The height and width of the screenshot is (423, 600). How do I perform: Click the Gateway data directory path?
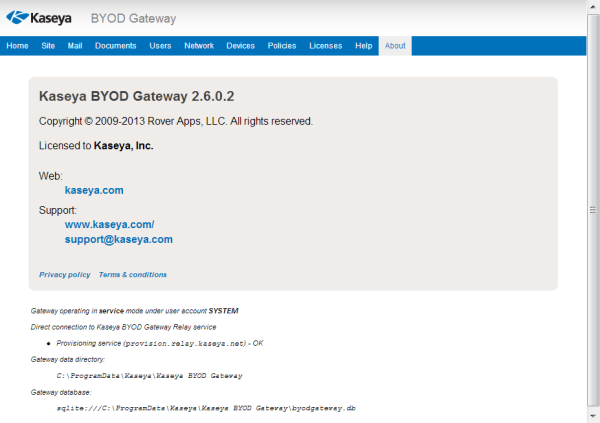pyautogui.click(x=150, y=376)
